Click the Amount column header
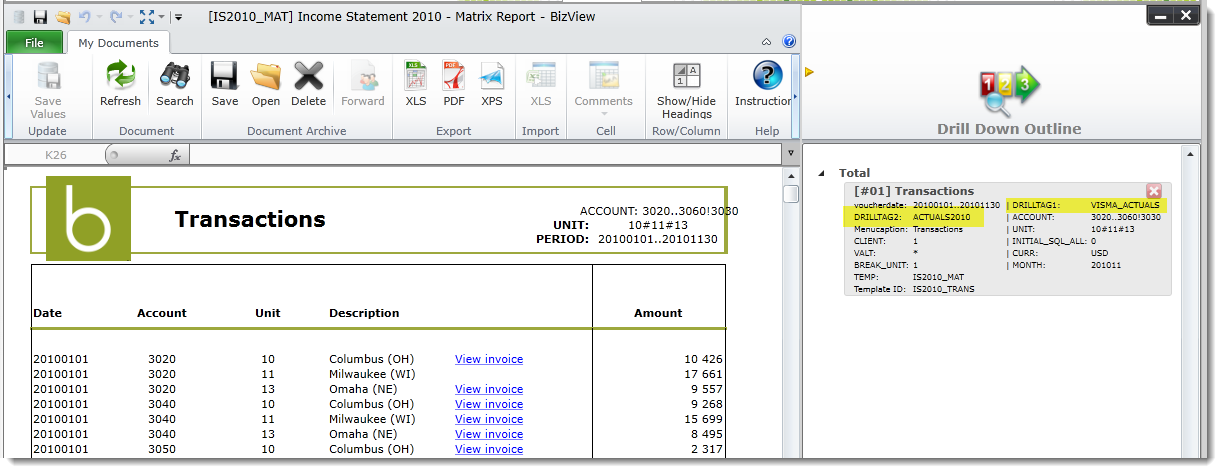Screen dimensions: 1222x473 658,313
